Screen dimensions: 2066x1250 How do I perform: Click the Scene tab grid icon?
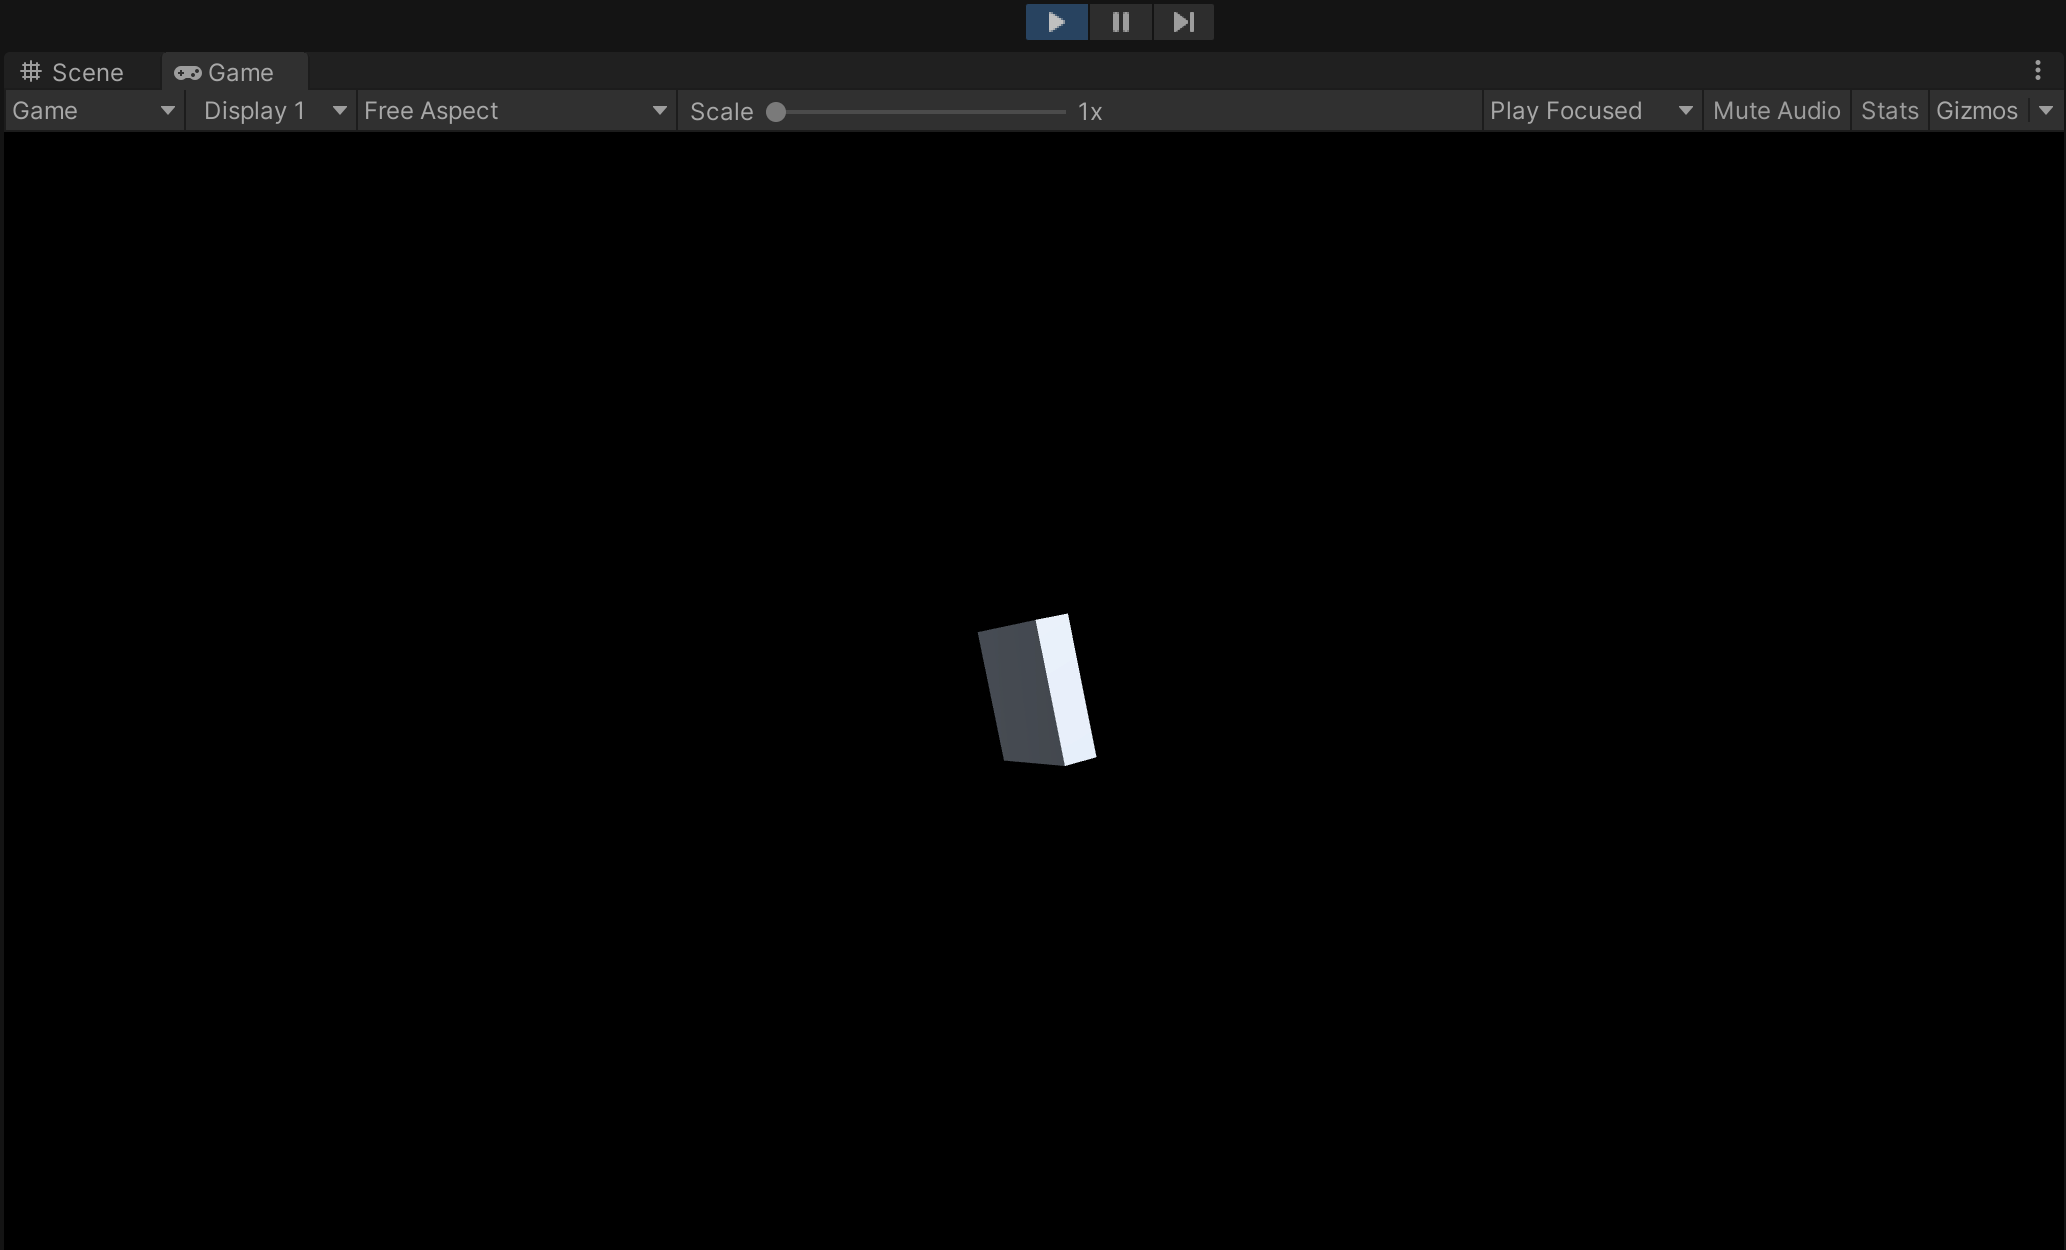[x=31, y=72]
